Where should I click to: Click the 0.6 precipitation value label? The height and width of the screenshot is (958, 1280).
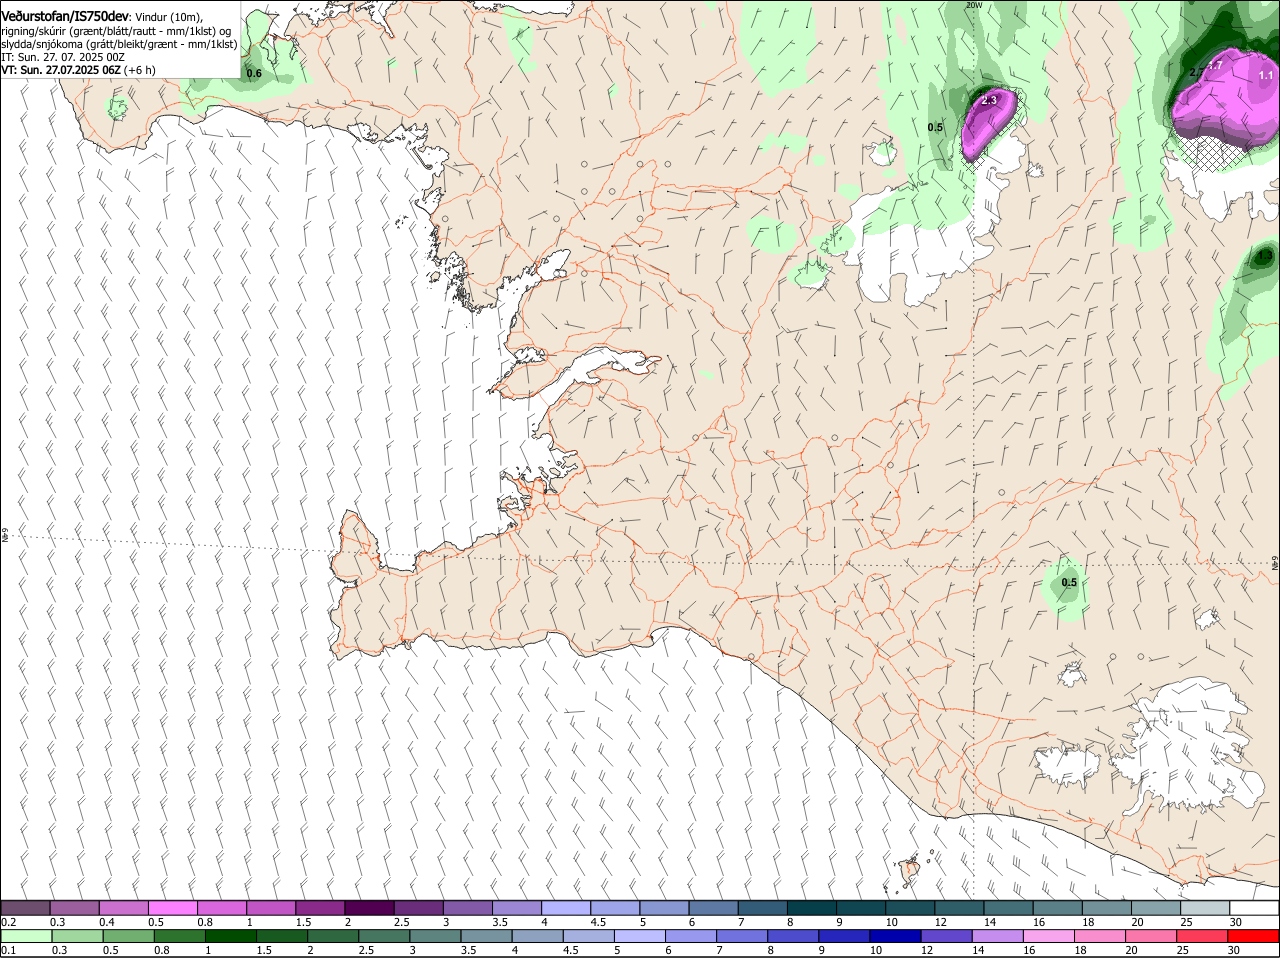coord(254,74)
